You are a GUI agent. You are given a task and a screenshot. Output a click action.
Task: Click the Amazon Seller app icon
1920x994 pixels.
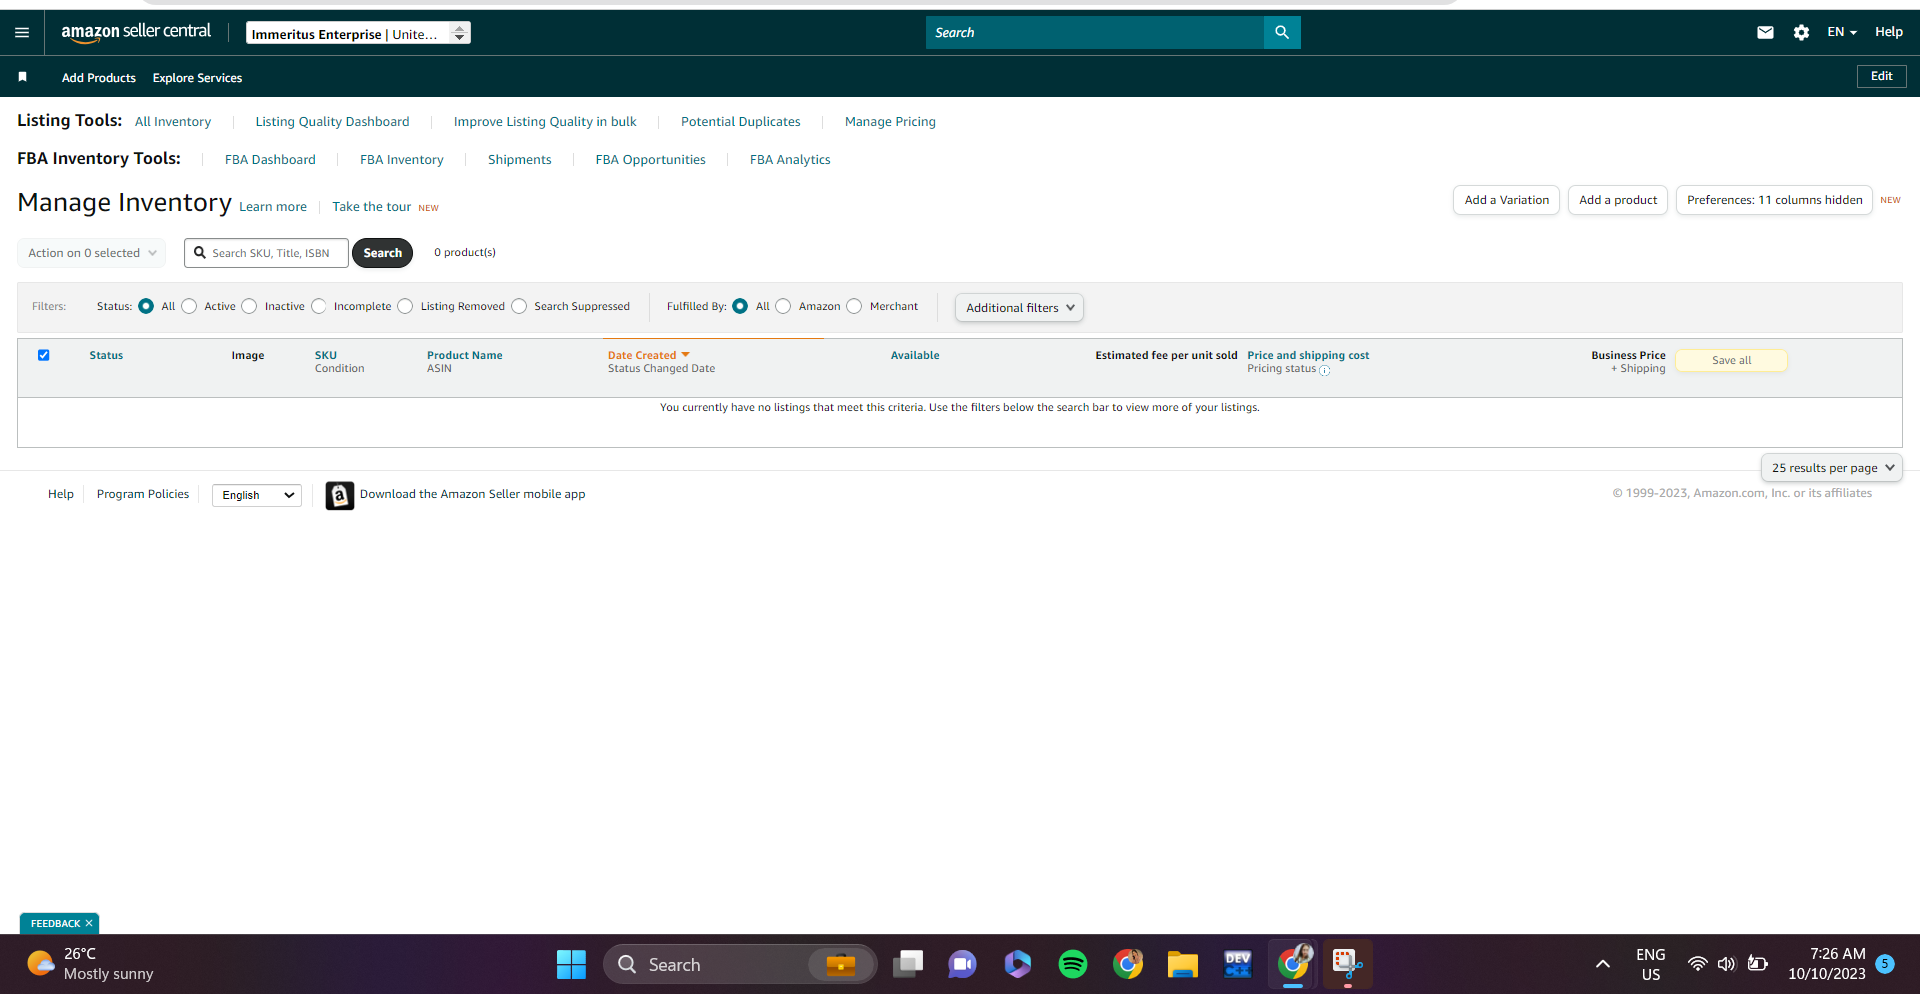(x=340, y=495)
